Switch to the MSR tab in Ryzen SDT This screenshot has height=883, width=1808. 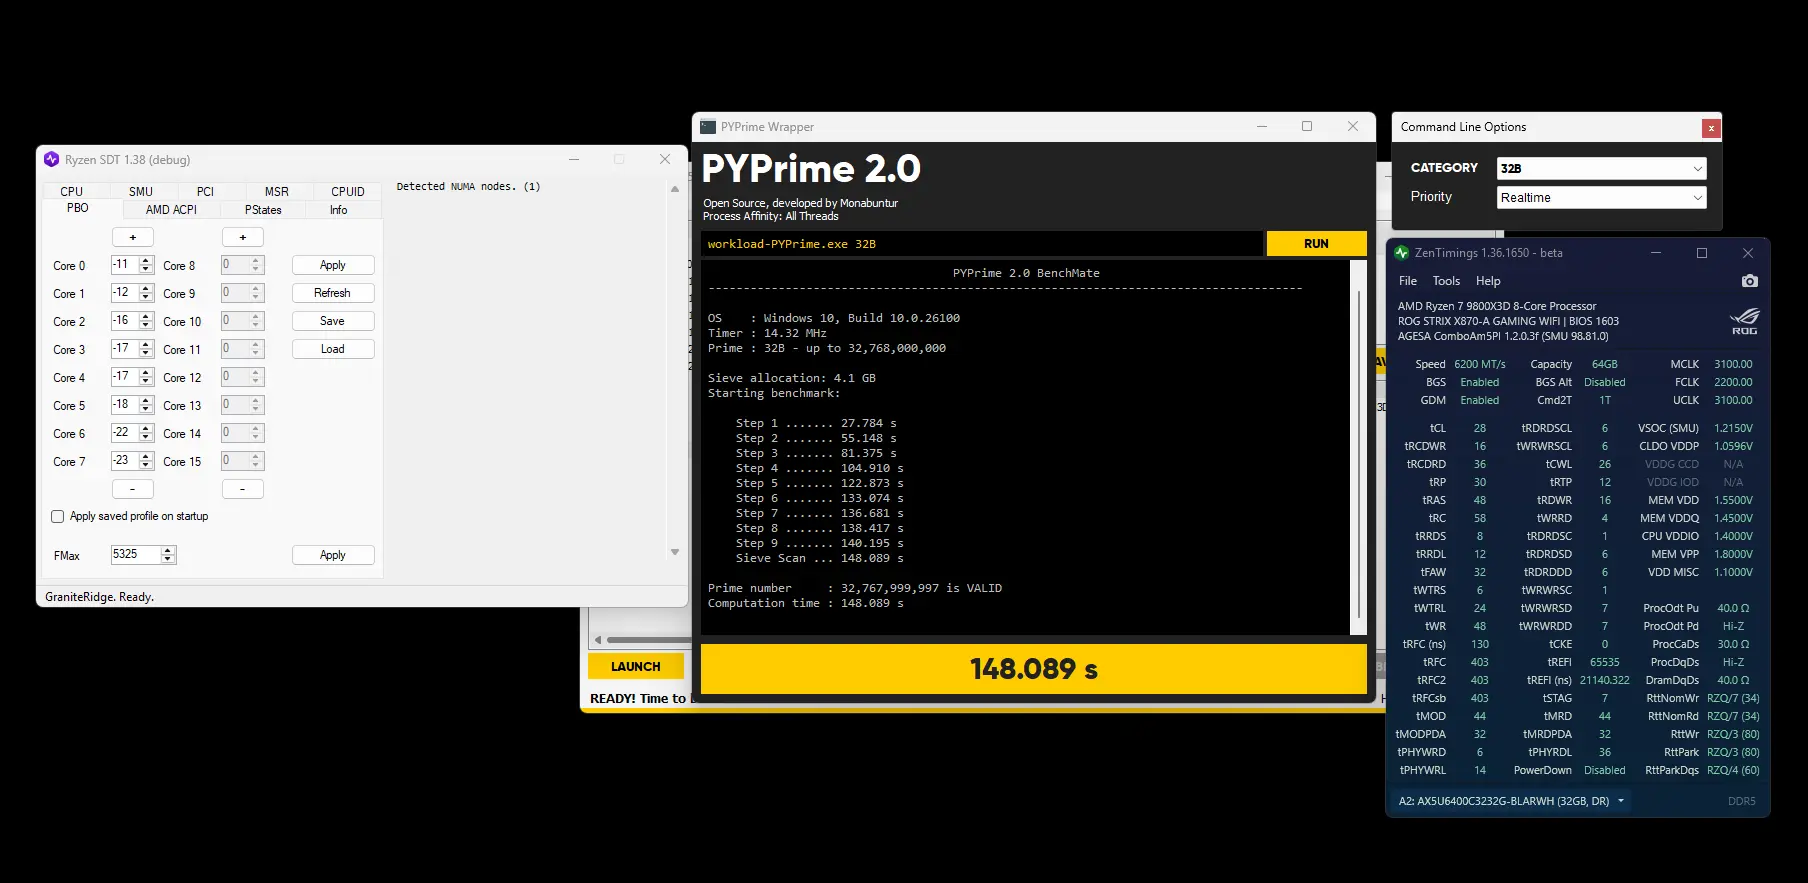(277, 191)
